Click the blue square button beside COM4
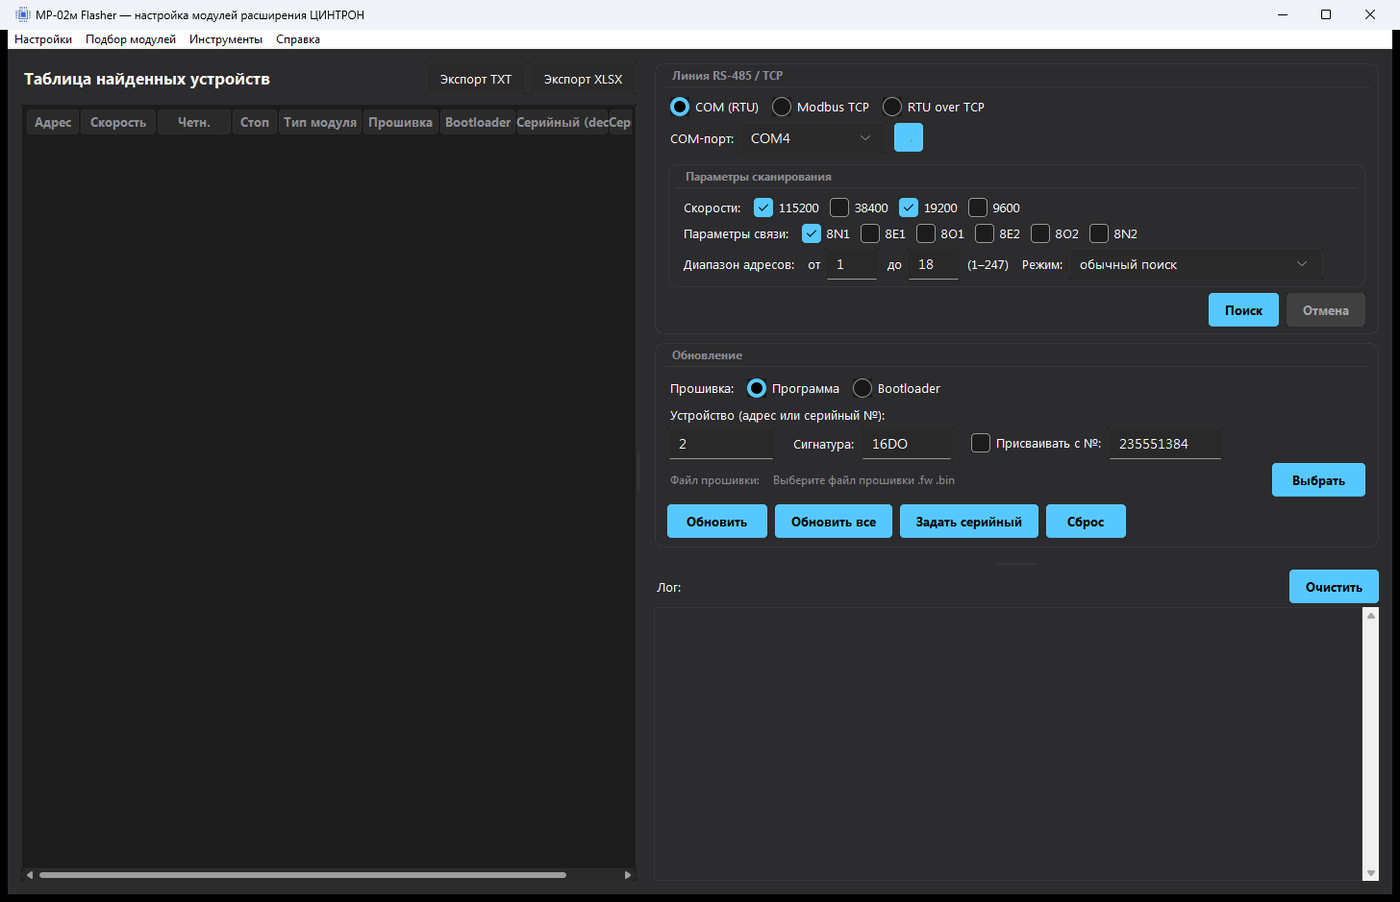 [908, 138]
